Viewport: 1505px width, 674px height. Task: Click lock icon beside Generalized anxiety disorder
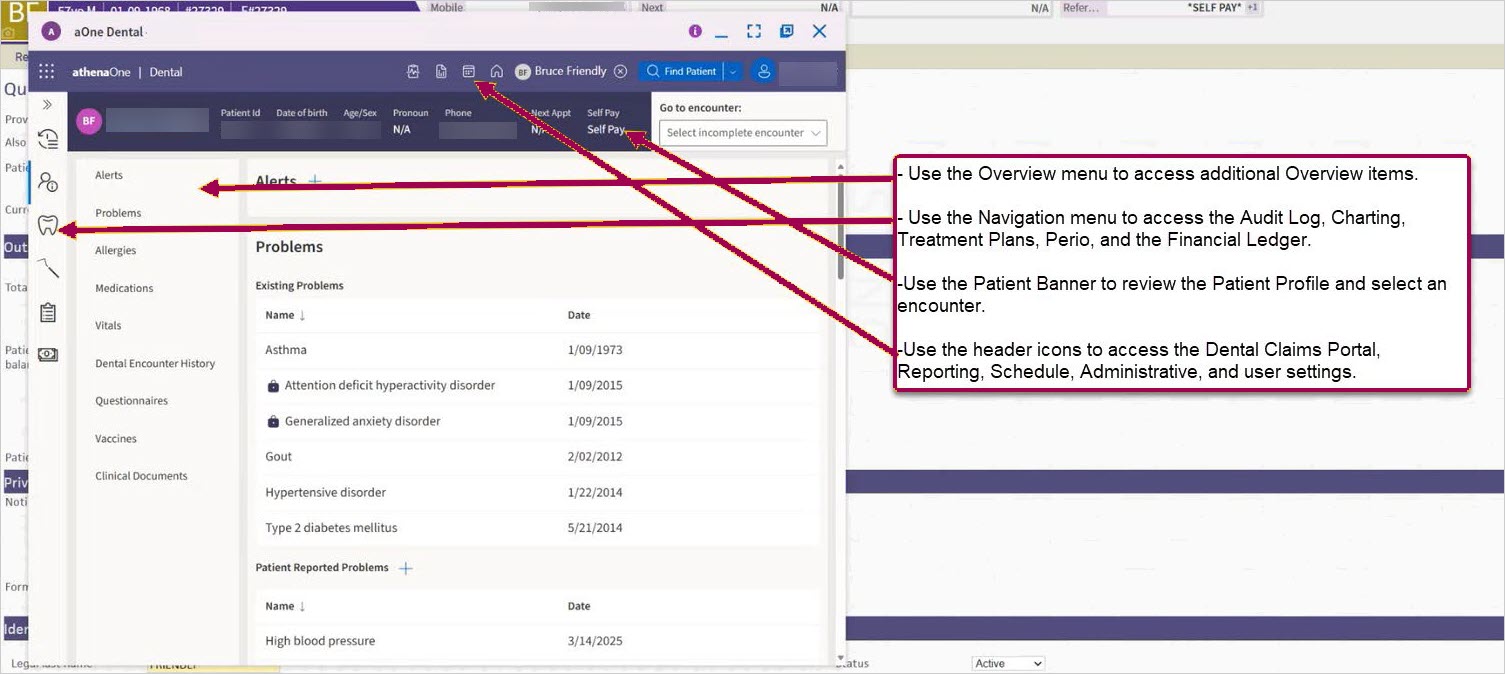(273, 422)
